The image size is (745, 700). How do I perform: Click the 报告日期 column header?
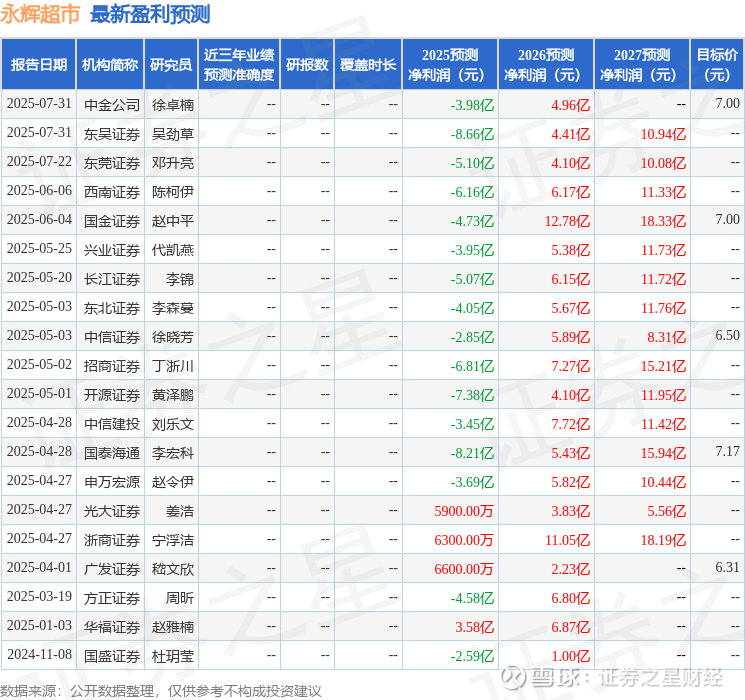click(38, 65)
